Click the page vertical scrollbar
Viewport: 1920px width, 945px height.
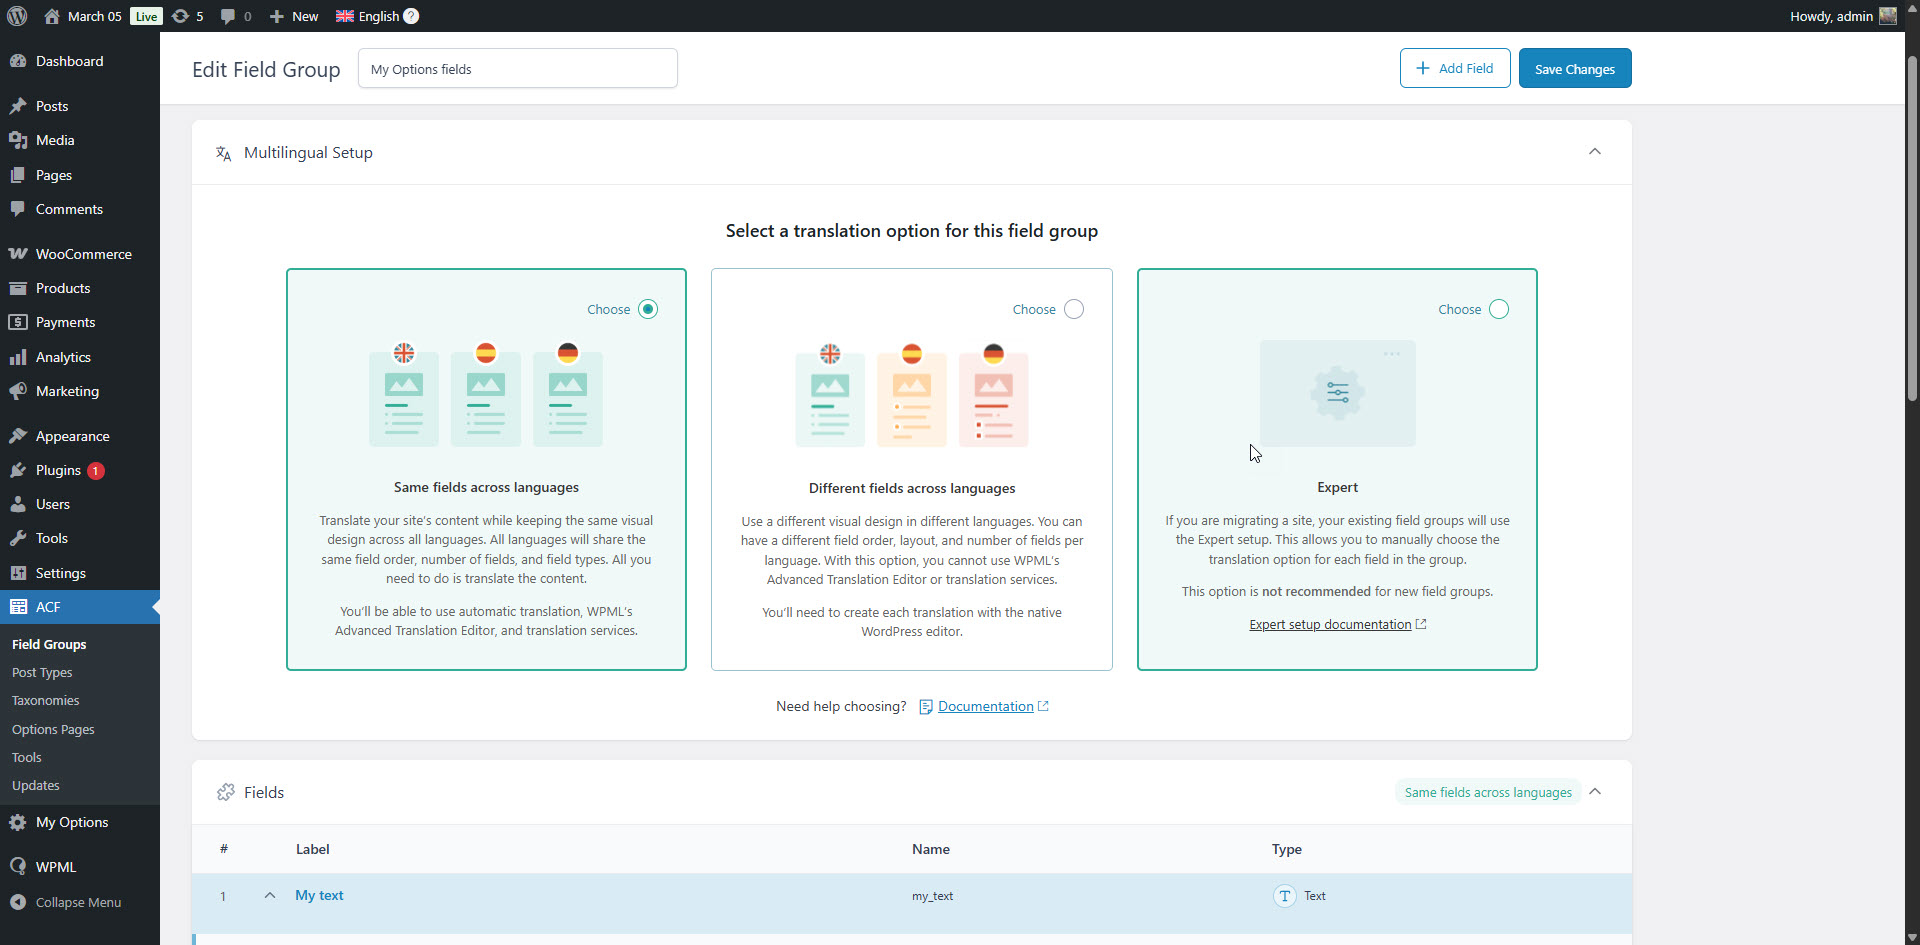pyautogui.click(x=1912, y=228)
